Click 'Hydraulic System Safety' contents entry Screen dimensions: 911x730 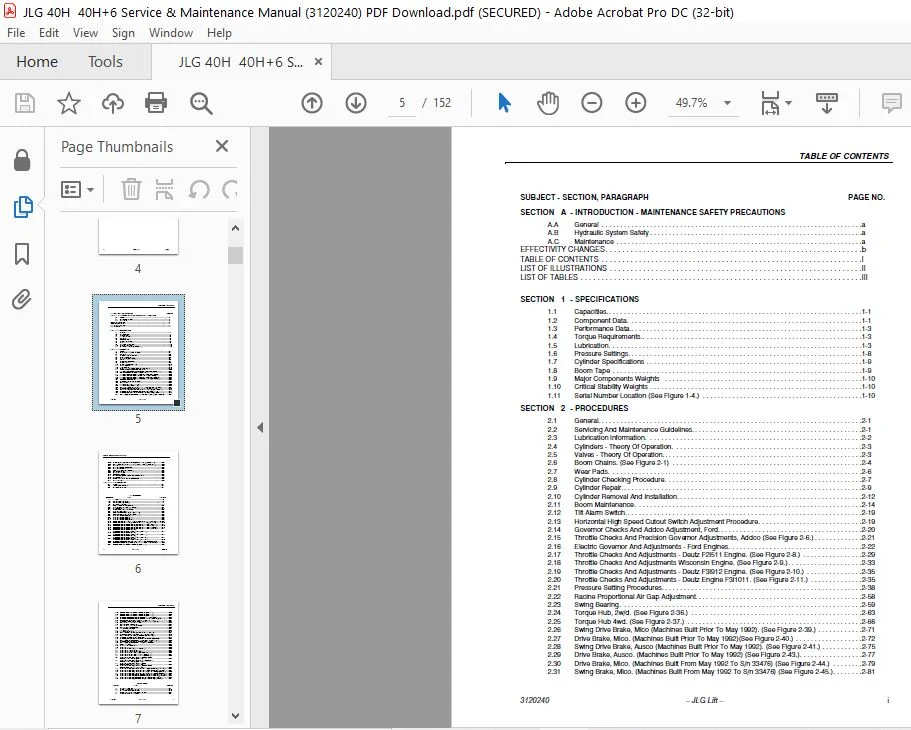[x=611, y=233]
